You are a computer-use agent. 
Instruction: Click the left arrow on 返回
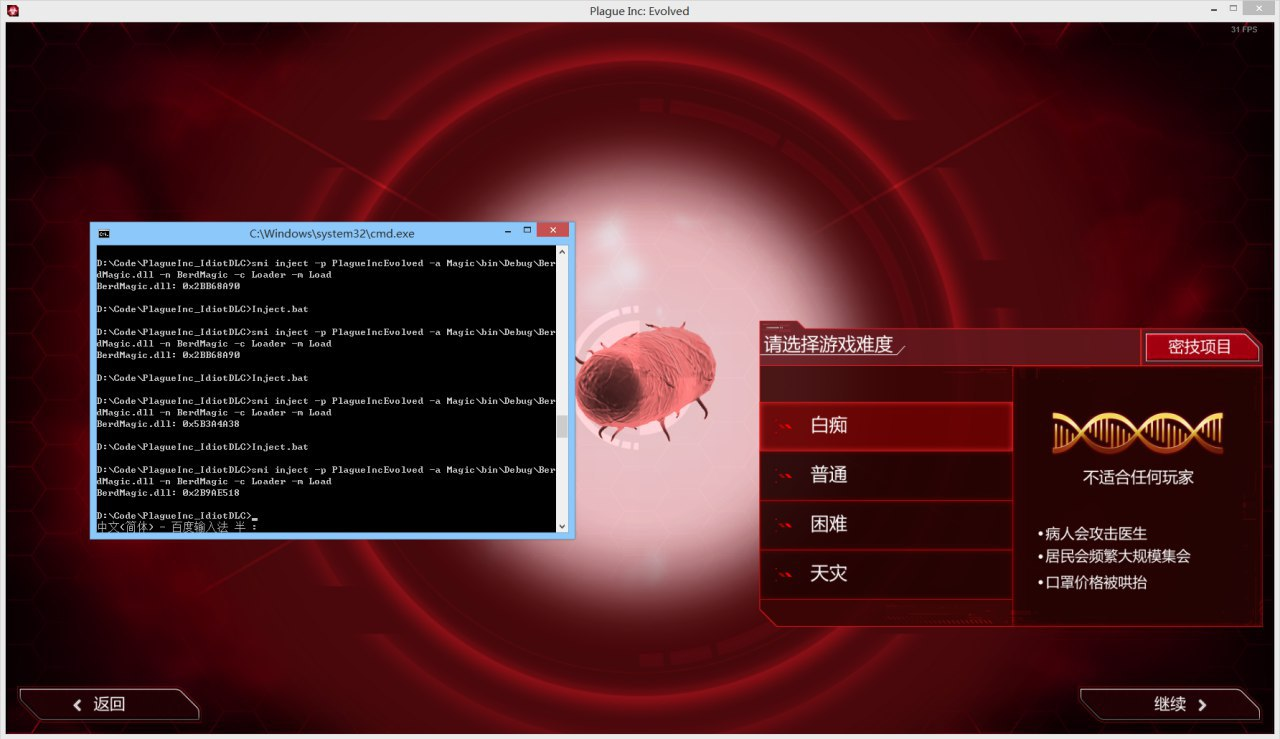(77, 705)
